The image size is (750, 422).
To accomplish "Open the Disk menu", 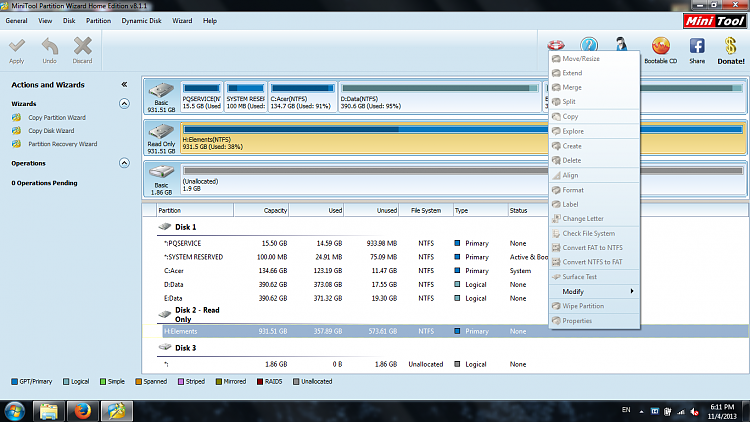I will (x=69, y=21).
